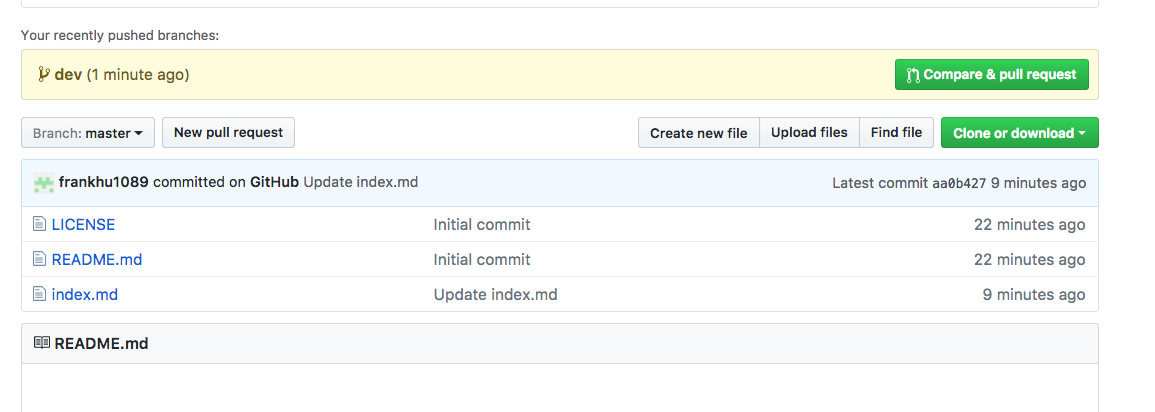The width and height of the screenshot is (1155, 412).
Task: Click the git branch icon beside dev
Action: click(43, 74)
